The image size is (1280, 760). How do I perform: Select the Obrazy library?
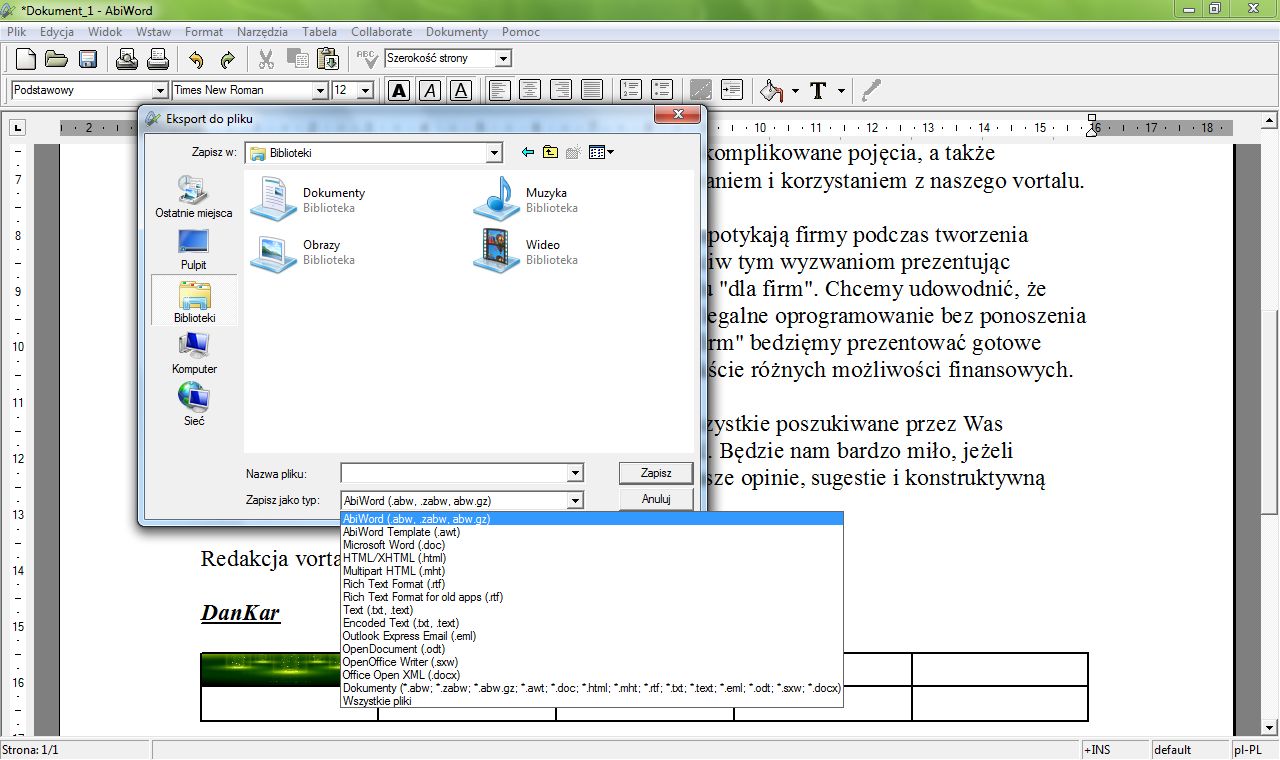(304, 250)
